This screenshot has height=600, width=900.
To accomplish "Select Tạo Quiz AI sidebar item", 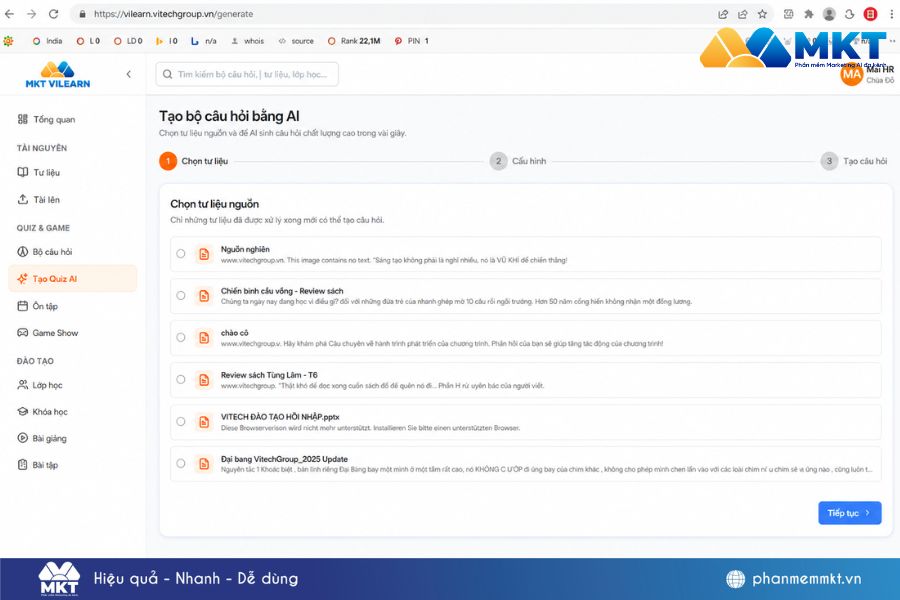I will (73, 278).
